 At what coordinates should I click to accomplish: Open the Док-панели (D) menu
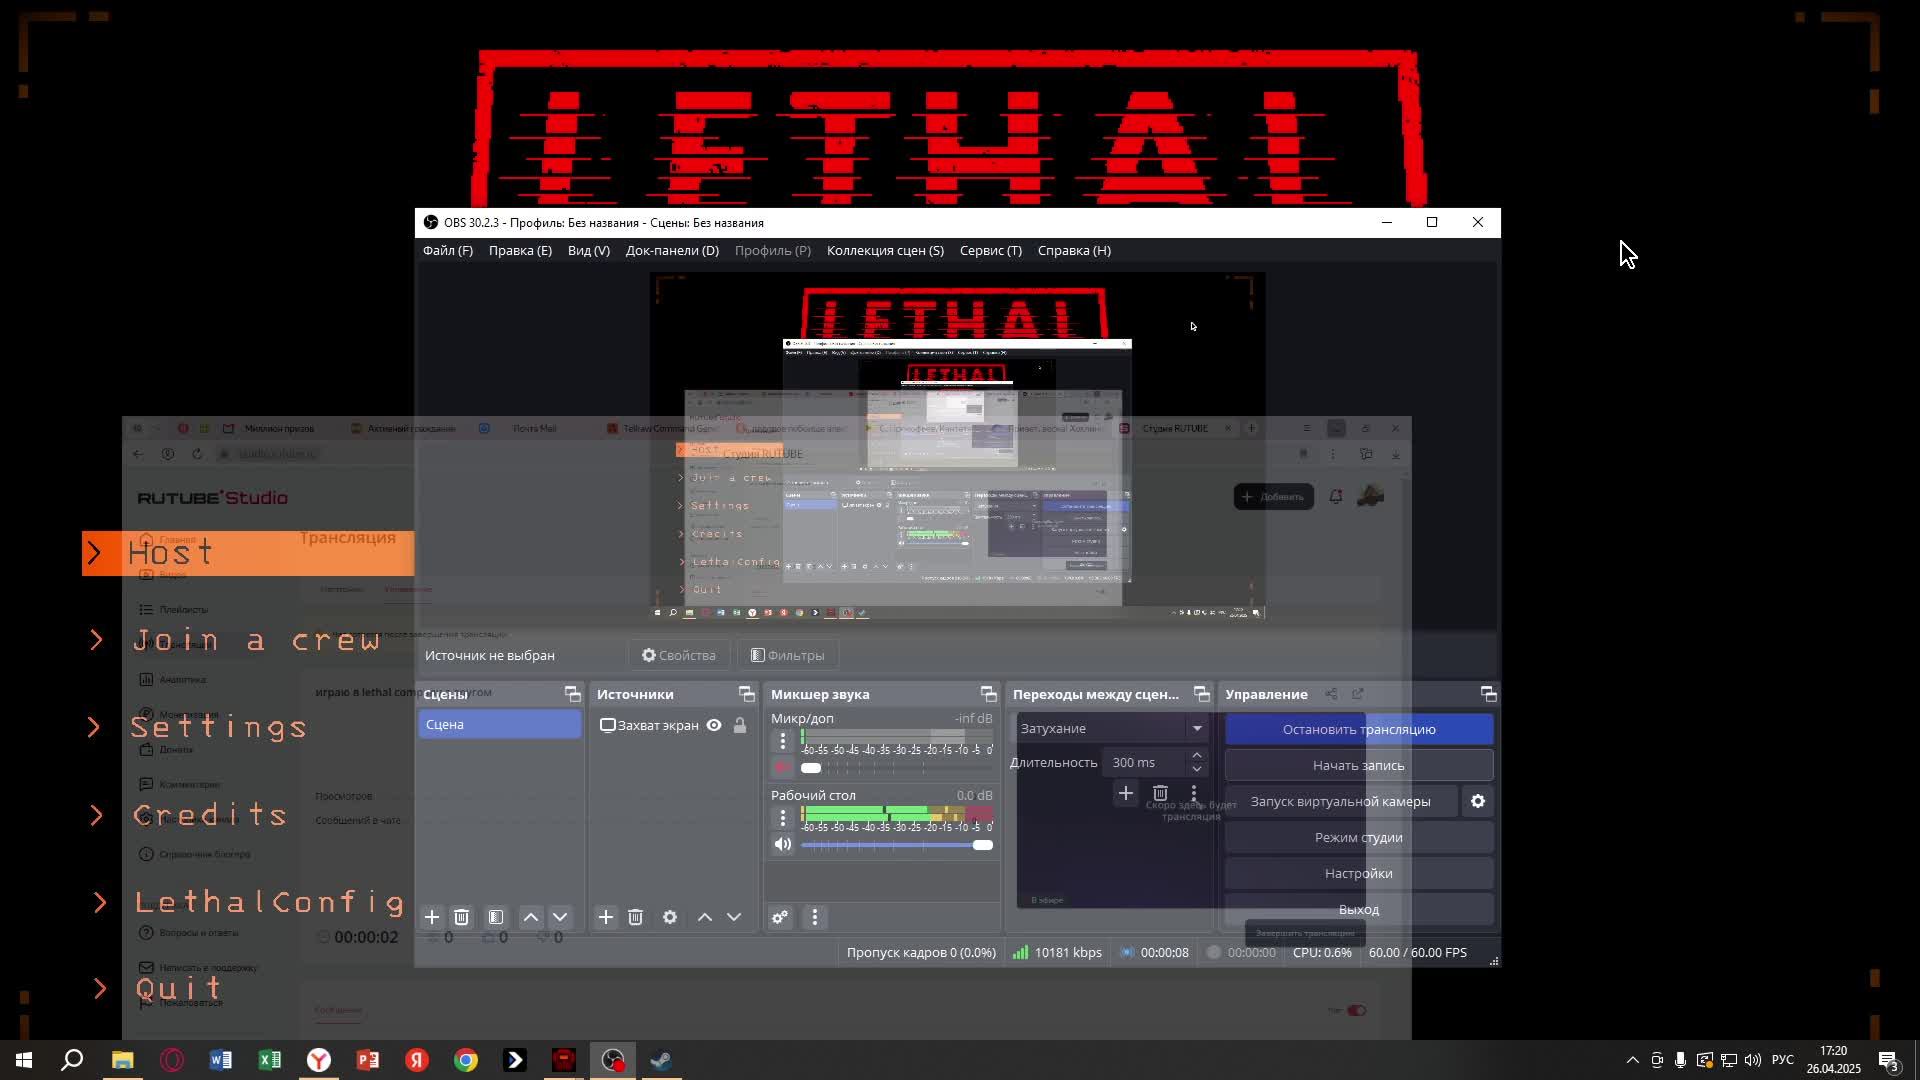click(x=672, y=250)
